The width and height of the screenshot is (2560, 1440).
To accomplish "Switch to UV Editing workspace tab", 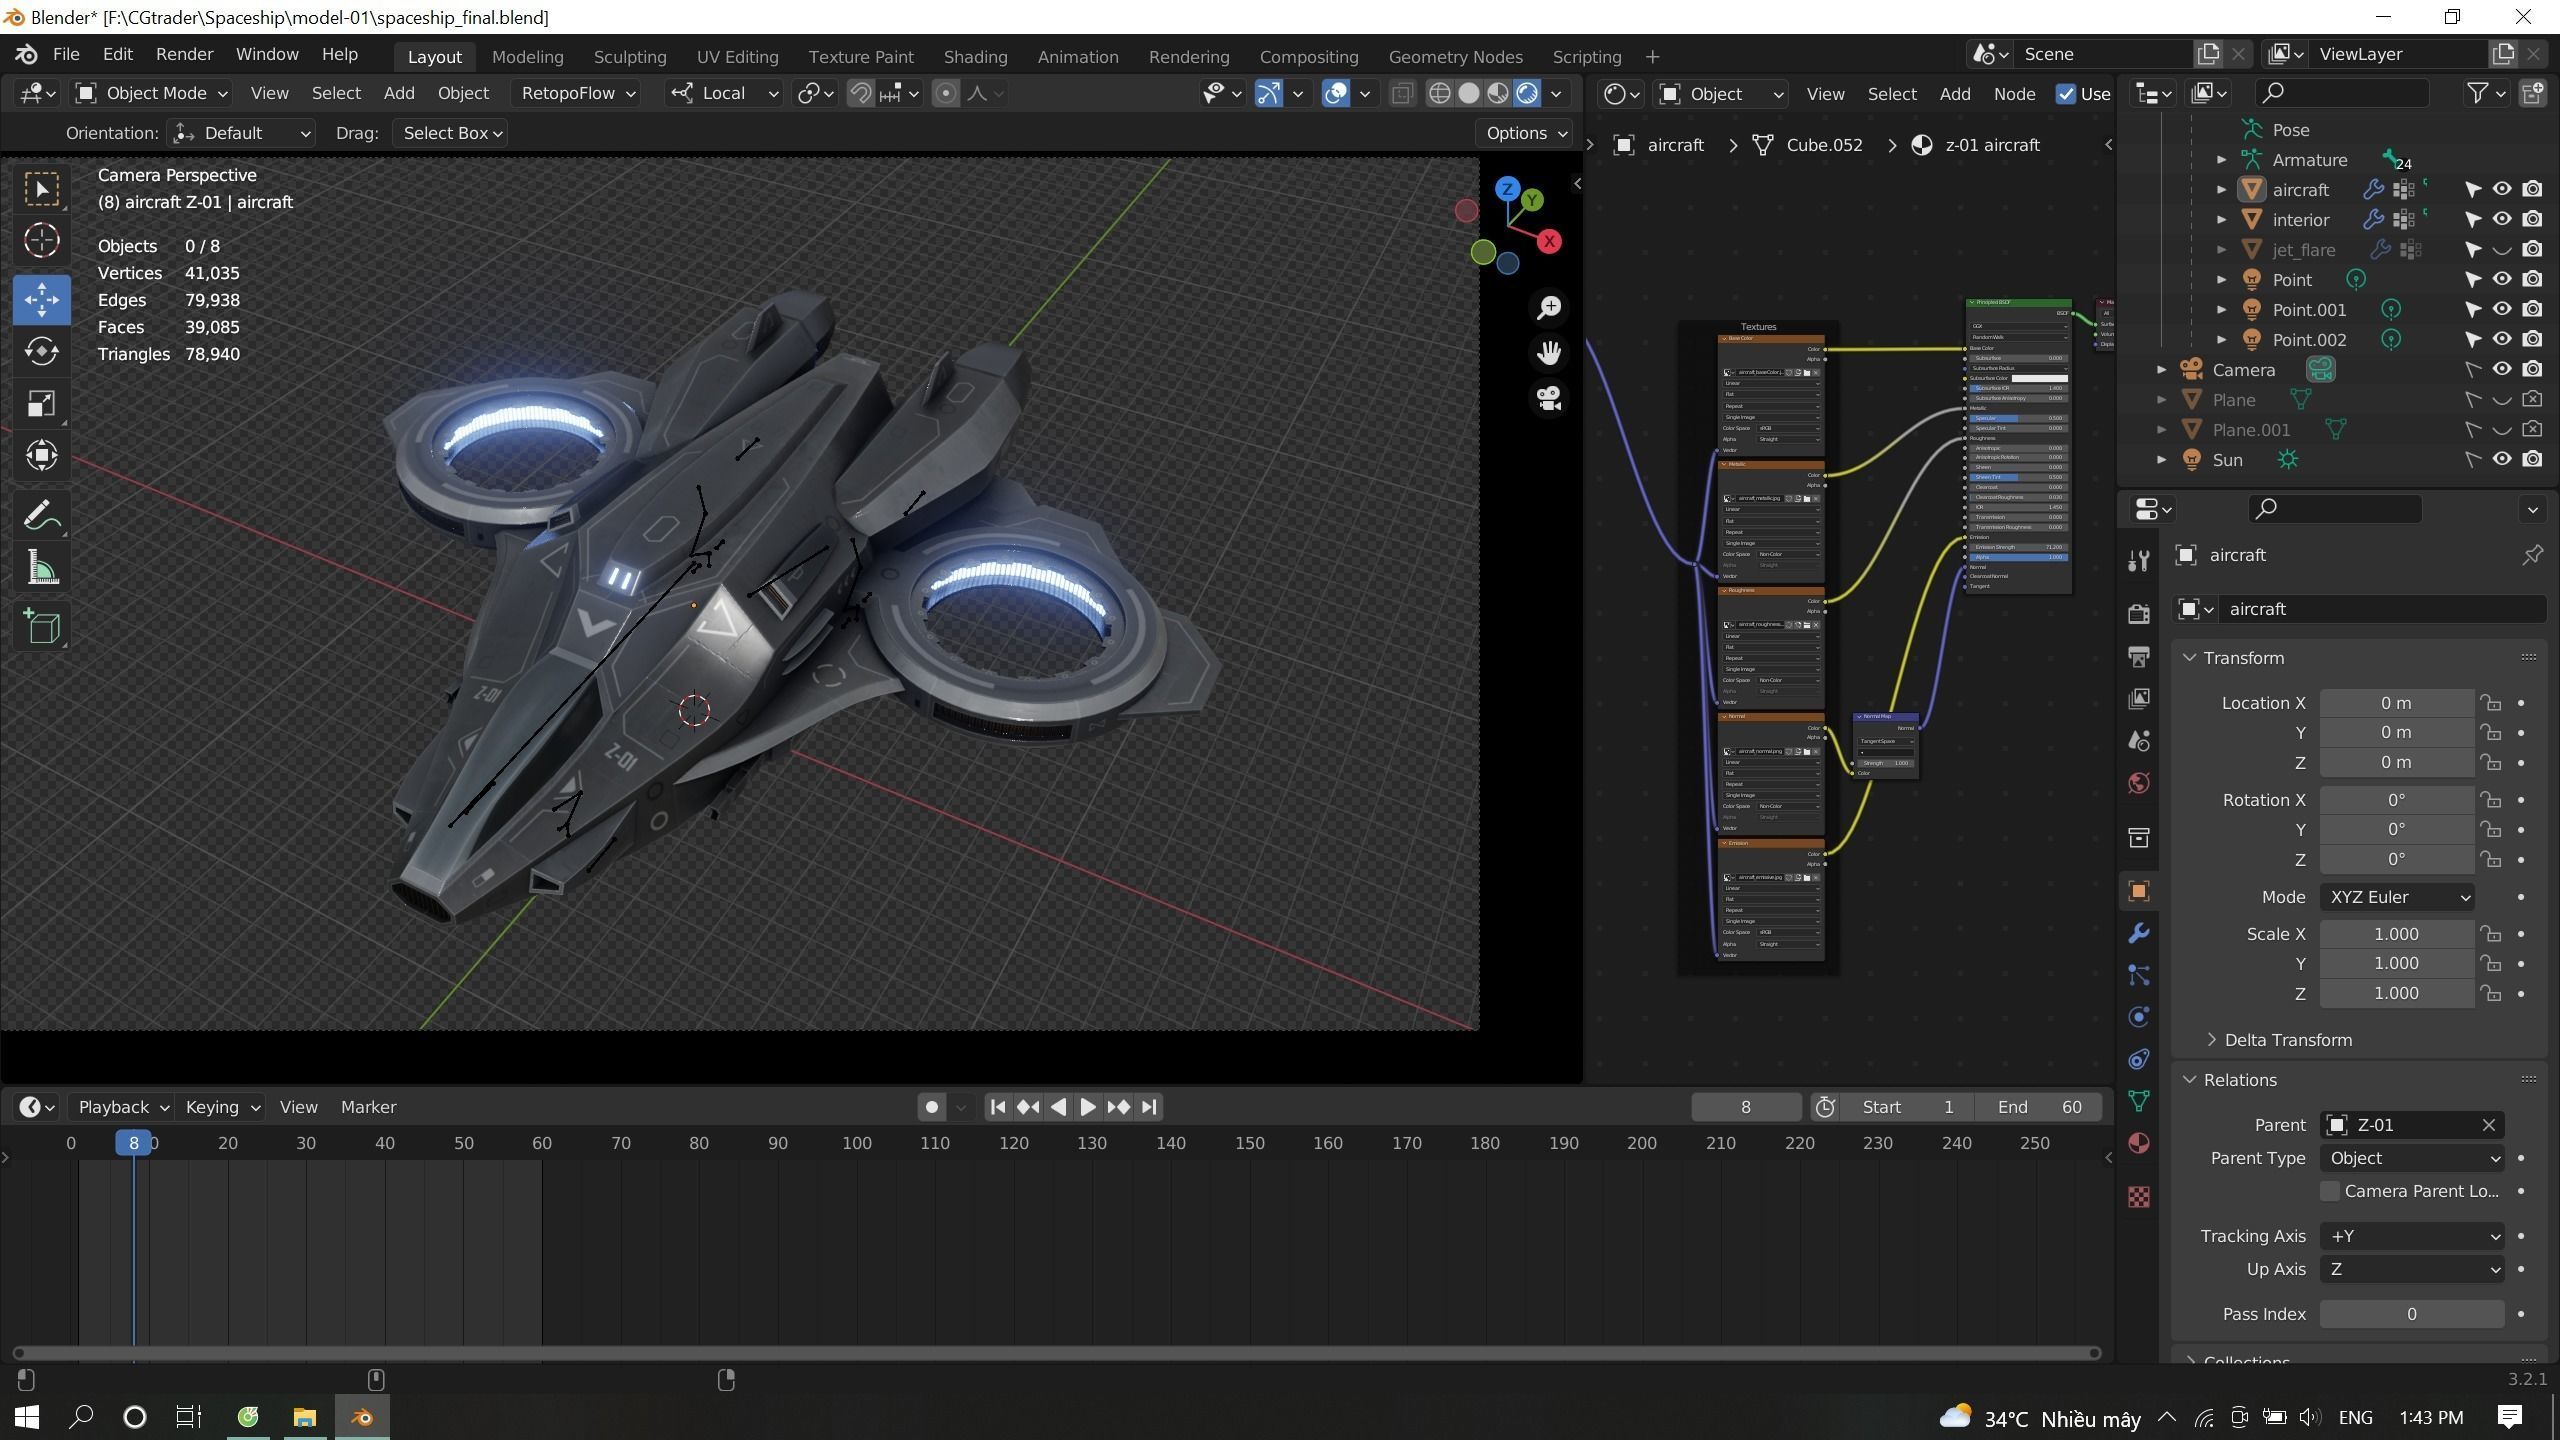I will click(x=737, y=57).
